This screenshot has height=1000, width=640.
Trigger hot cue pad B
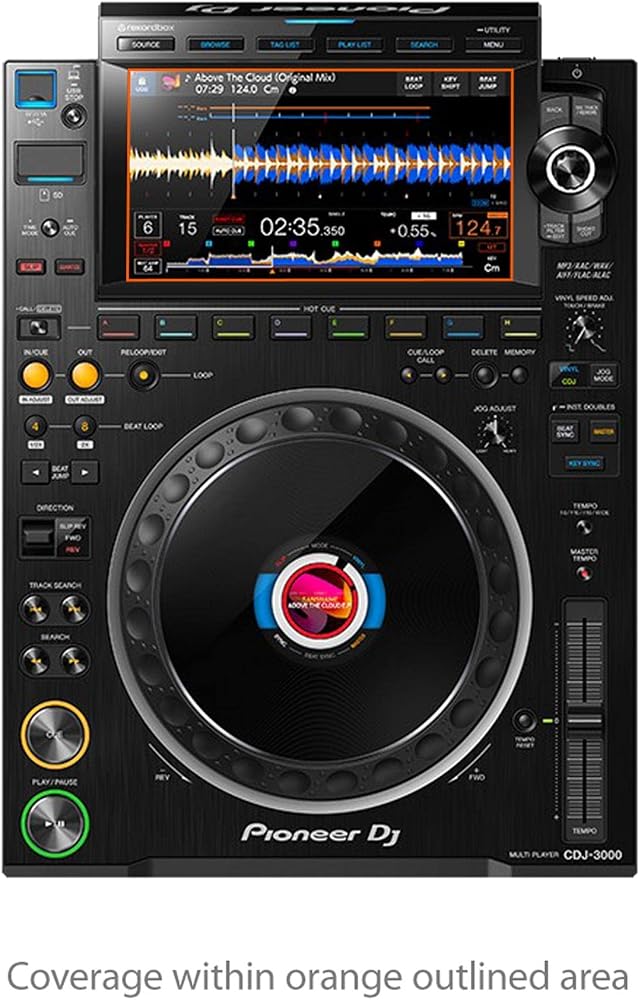176,327
